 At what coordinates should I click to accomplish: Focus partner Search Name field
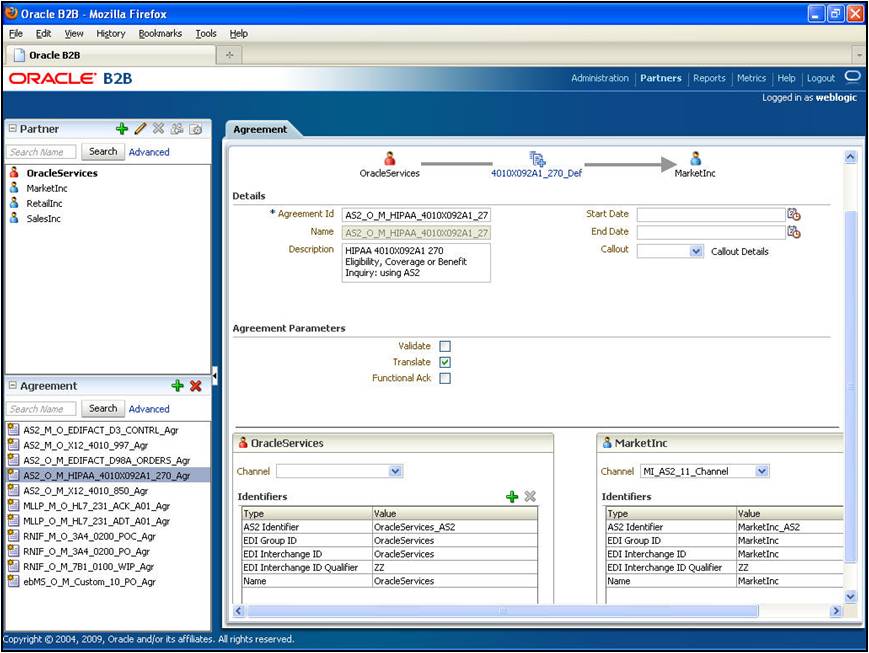tap(41, 152)
